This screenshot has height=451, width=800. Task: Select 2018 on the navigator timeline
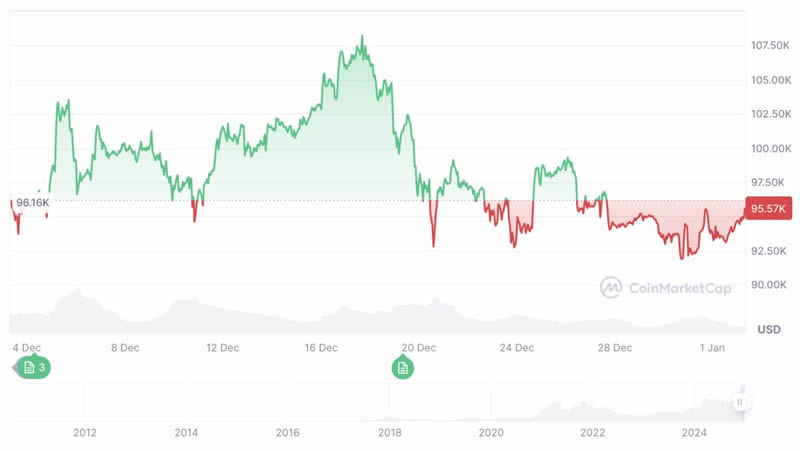click(390, 433)
